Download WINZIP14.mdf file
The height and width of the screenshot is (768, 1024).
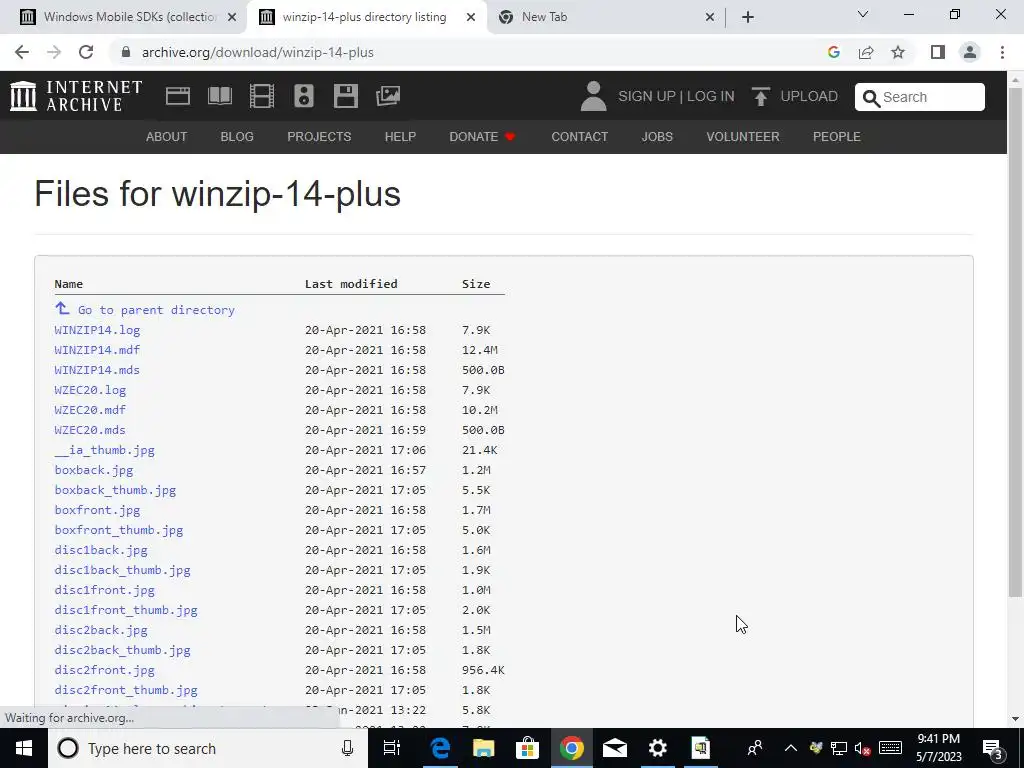pos(97,350)
